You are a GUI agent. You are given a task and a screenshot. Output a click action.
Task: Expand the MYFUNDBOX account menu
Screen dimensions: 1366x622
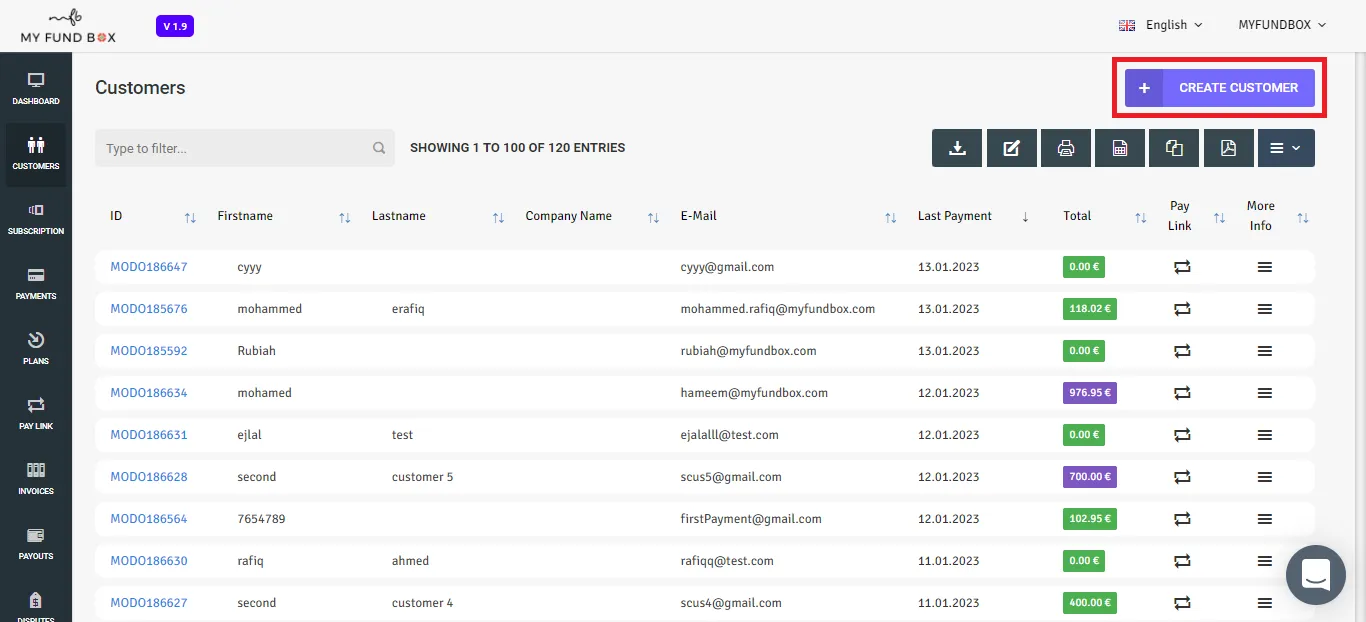tap(1282, 25)
